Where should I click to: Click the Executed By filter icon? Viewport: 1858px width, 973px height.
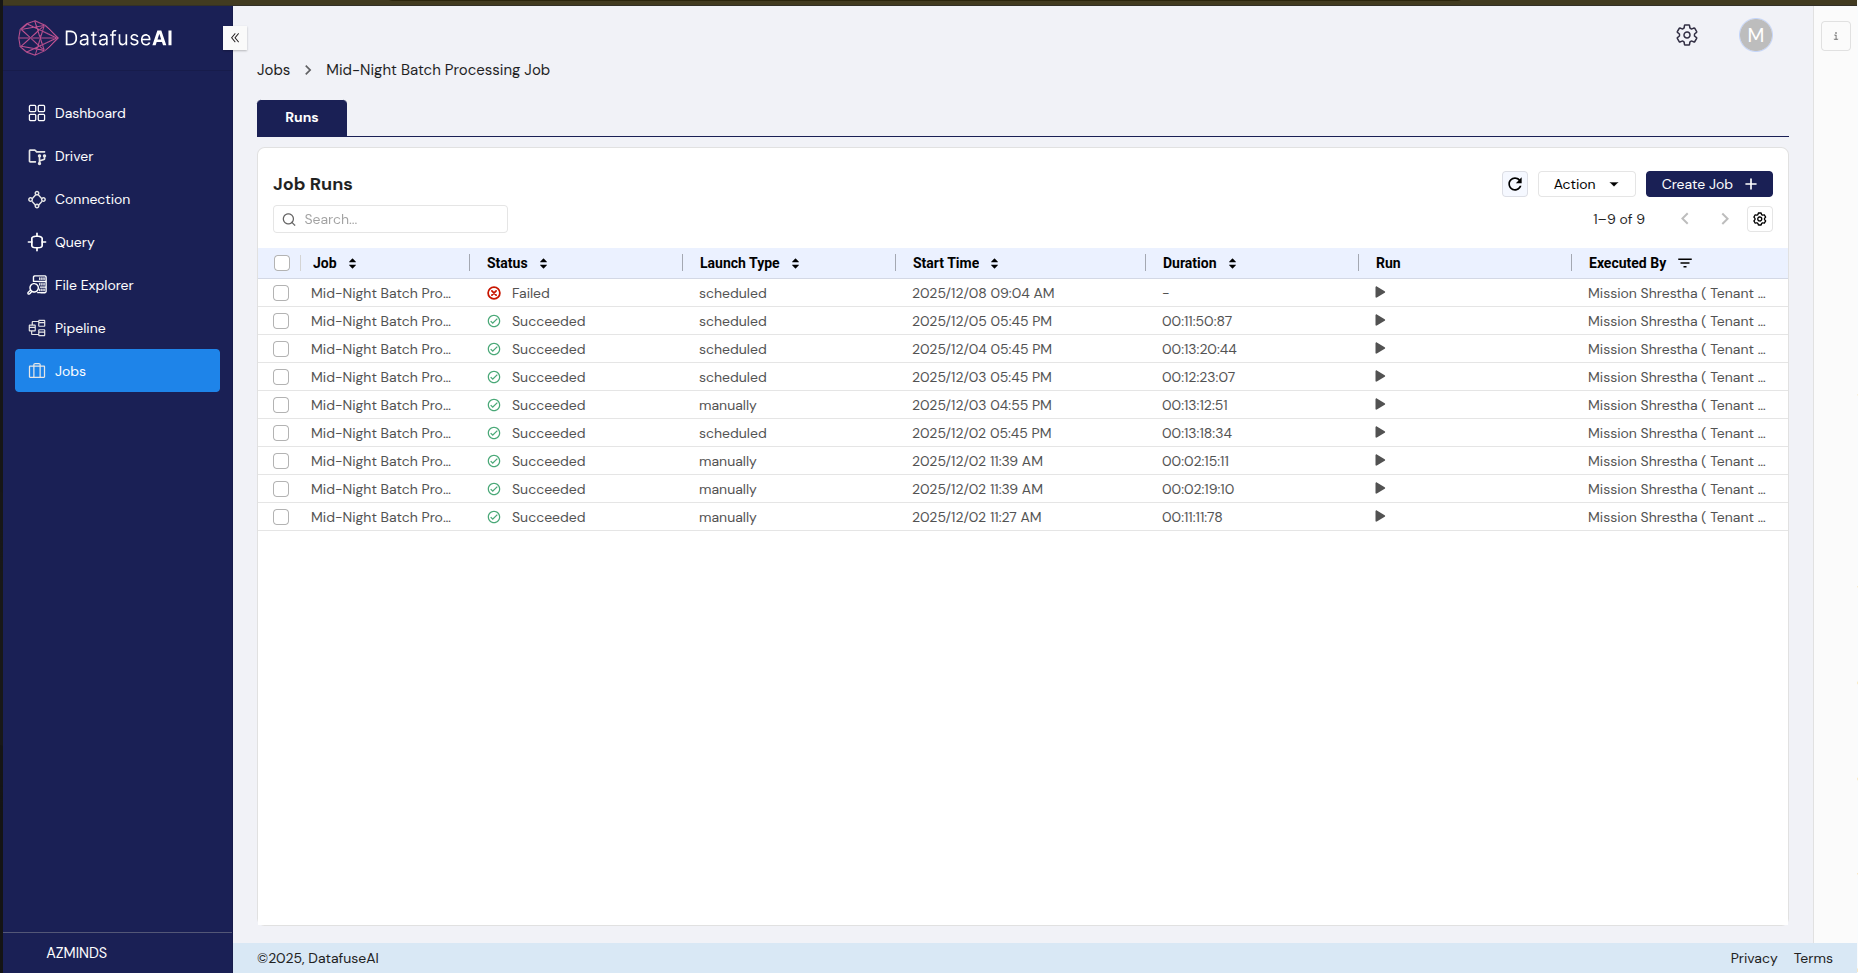coord(1685,263)
